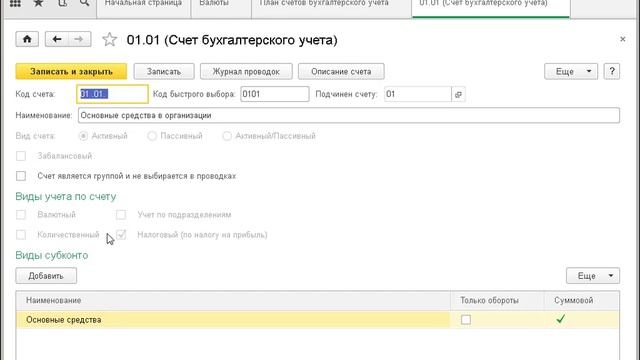Screen dimensions: 640x360
Task: Expand the top Еще dropdown menu
Action: (571, 71)
